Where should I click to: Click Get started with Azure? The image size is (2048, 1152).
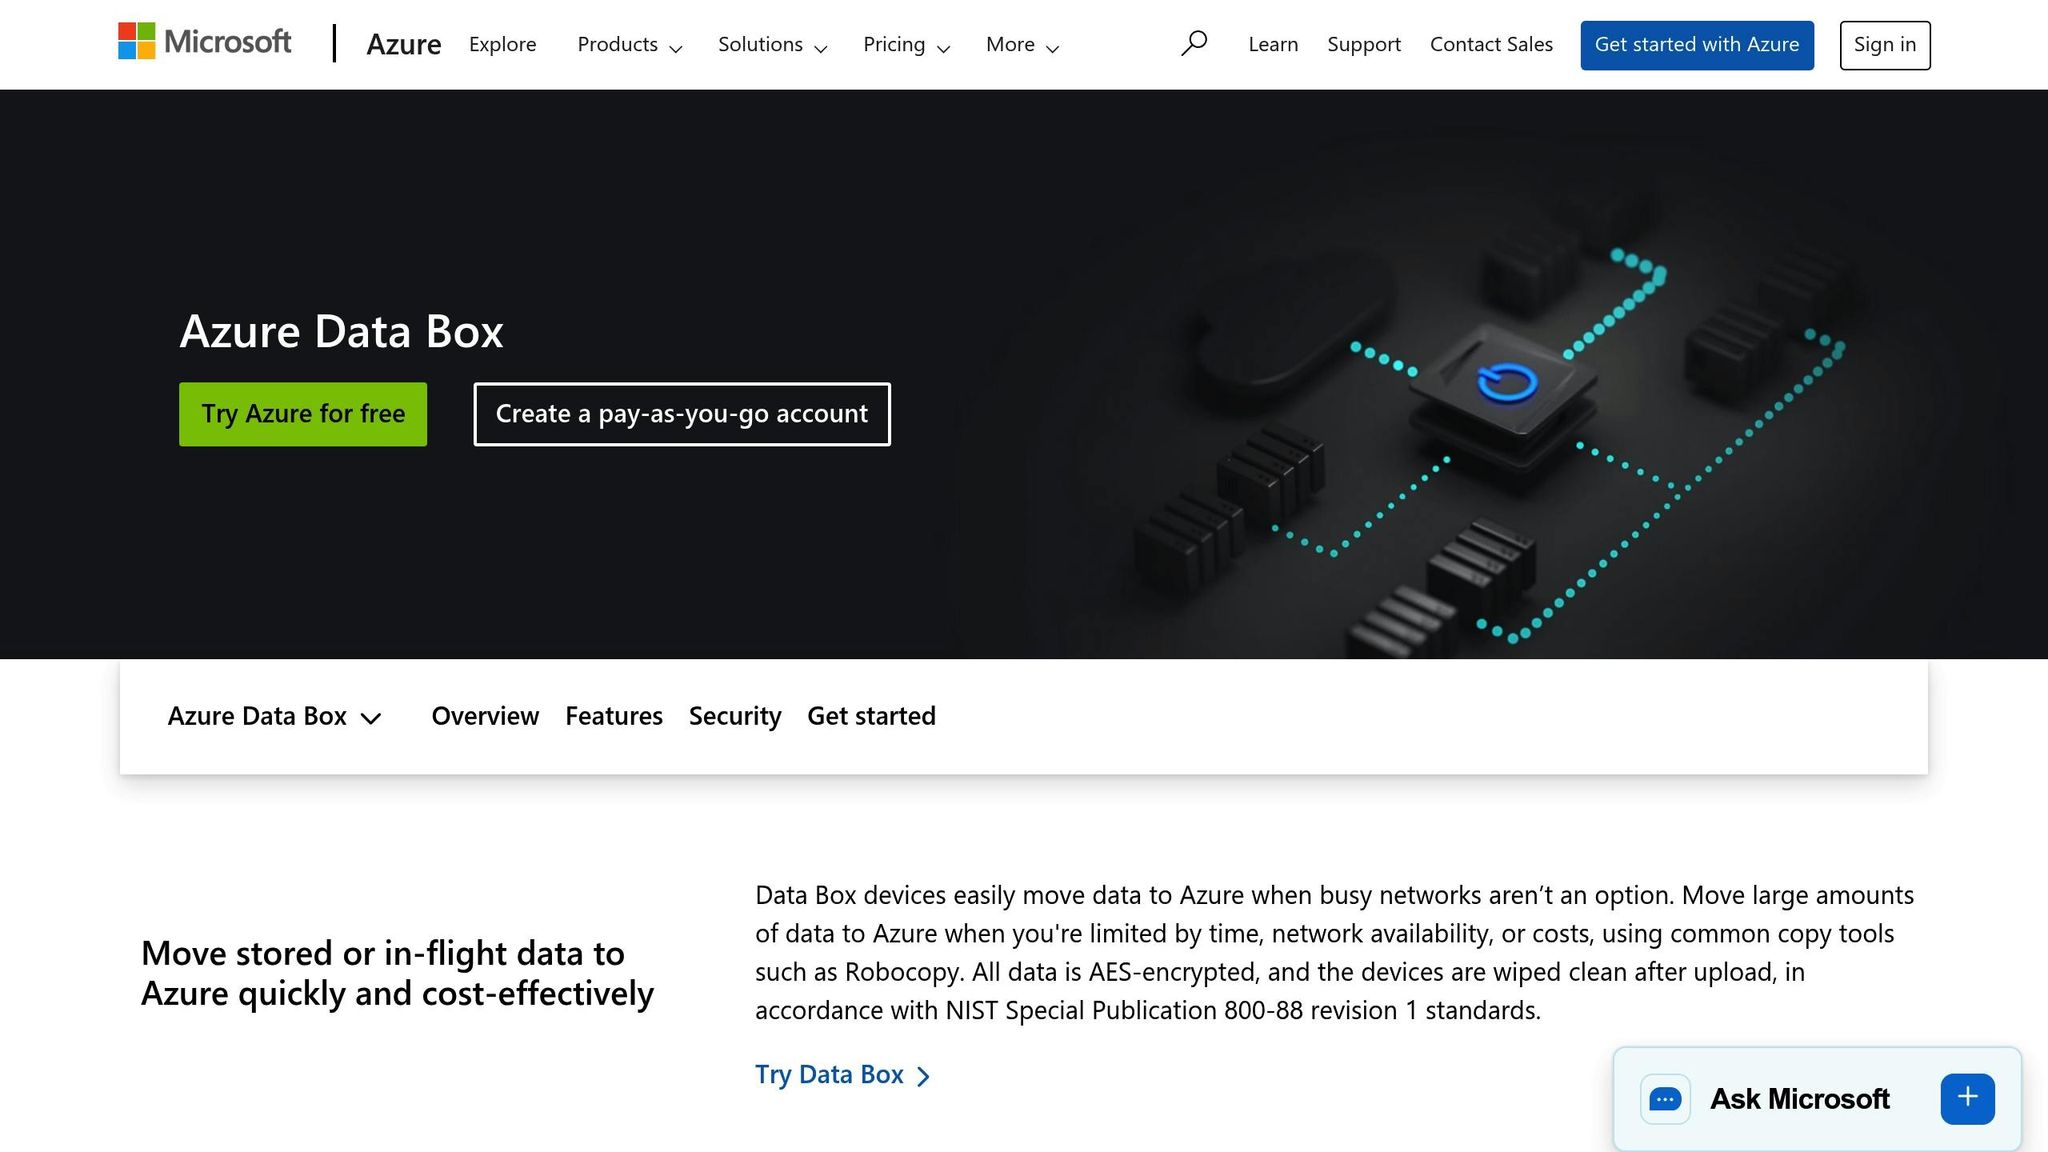(1697, 44)
